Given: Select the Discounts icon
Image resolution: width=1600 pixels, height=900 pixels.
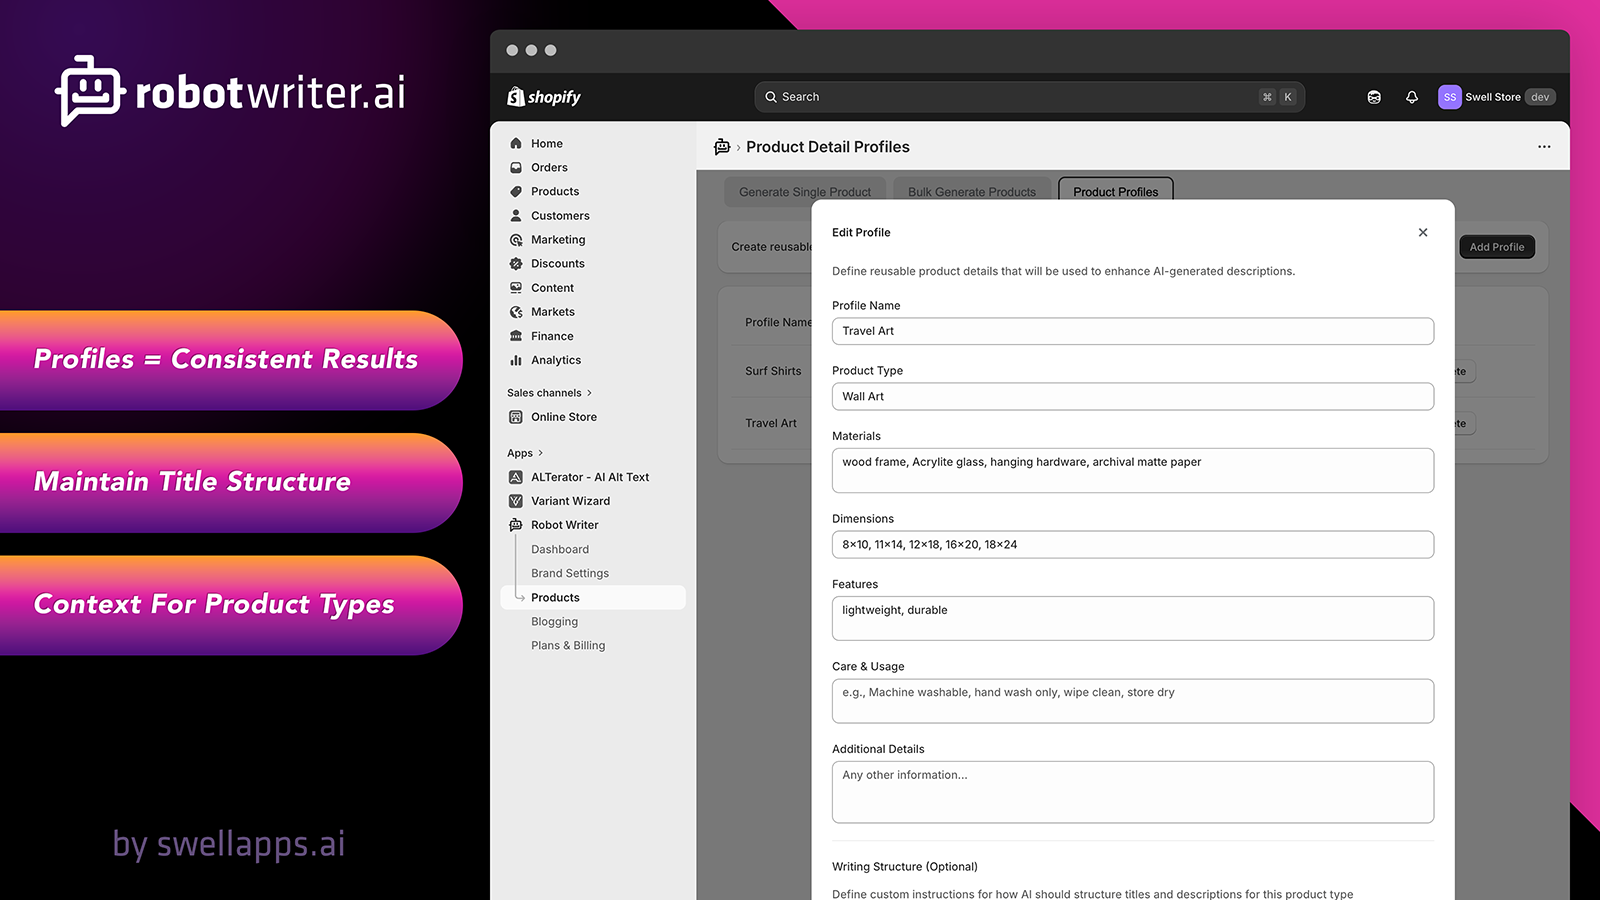Looking at the screenshot, I should point(516,263).
